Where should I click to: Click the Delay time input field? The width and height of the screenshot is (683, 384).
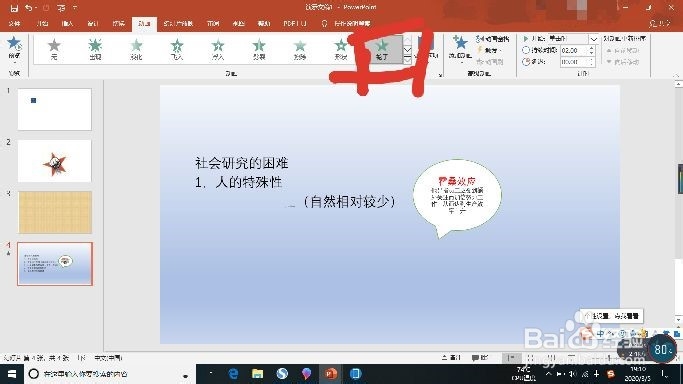(573, 62)
